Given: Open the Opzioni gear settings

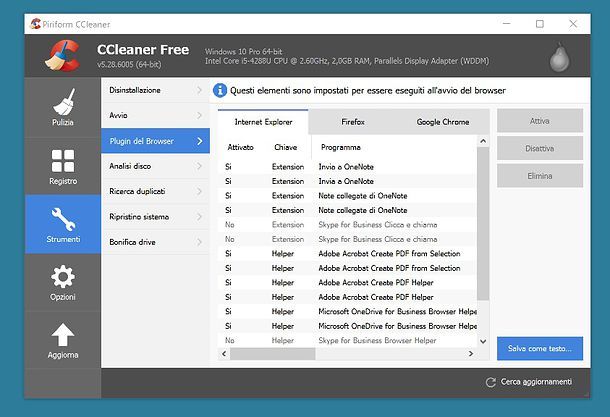Looking at the screenshot, I should [62, 283].
